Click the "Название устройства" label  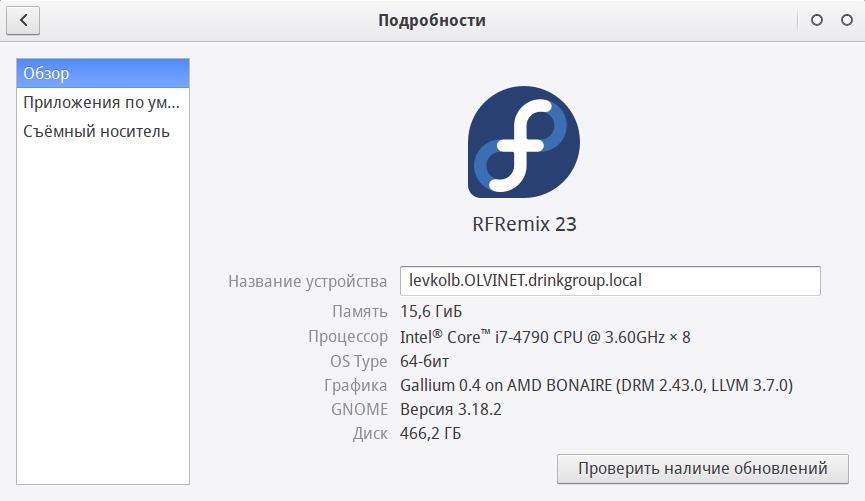307,282
